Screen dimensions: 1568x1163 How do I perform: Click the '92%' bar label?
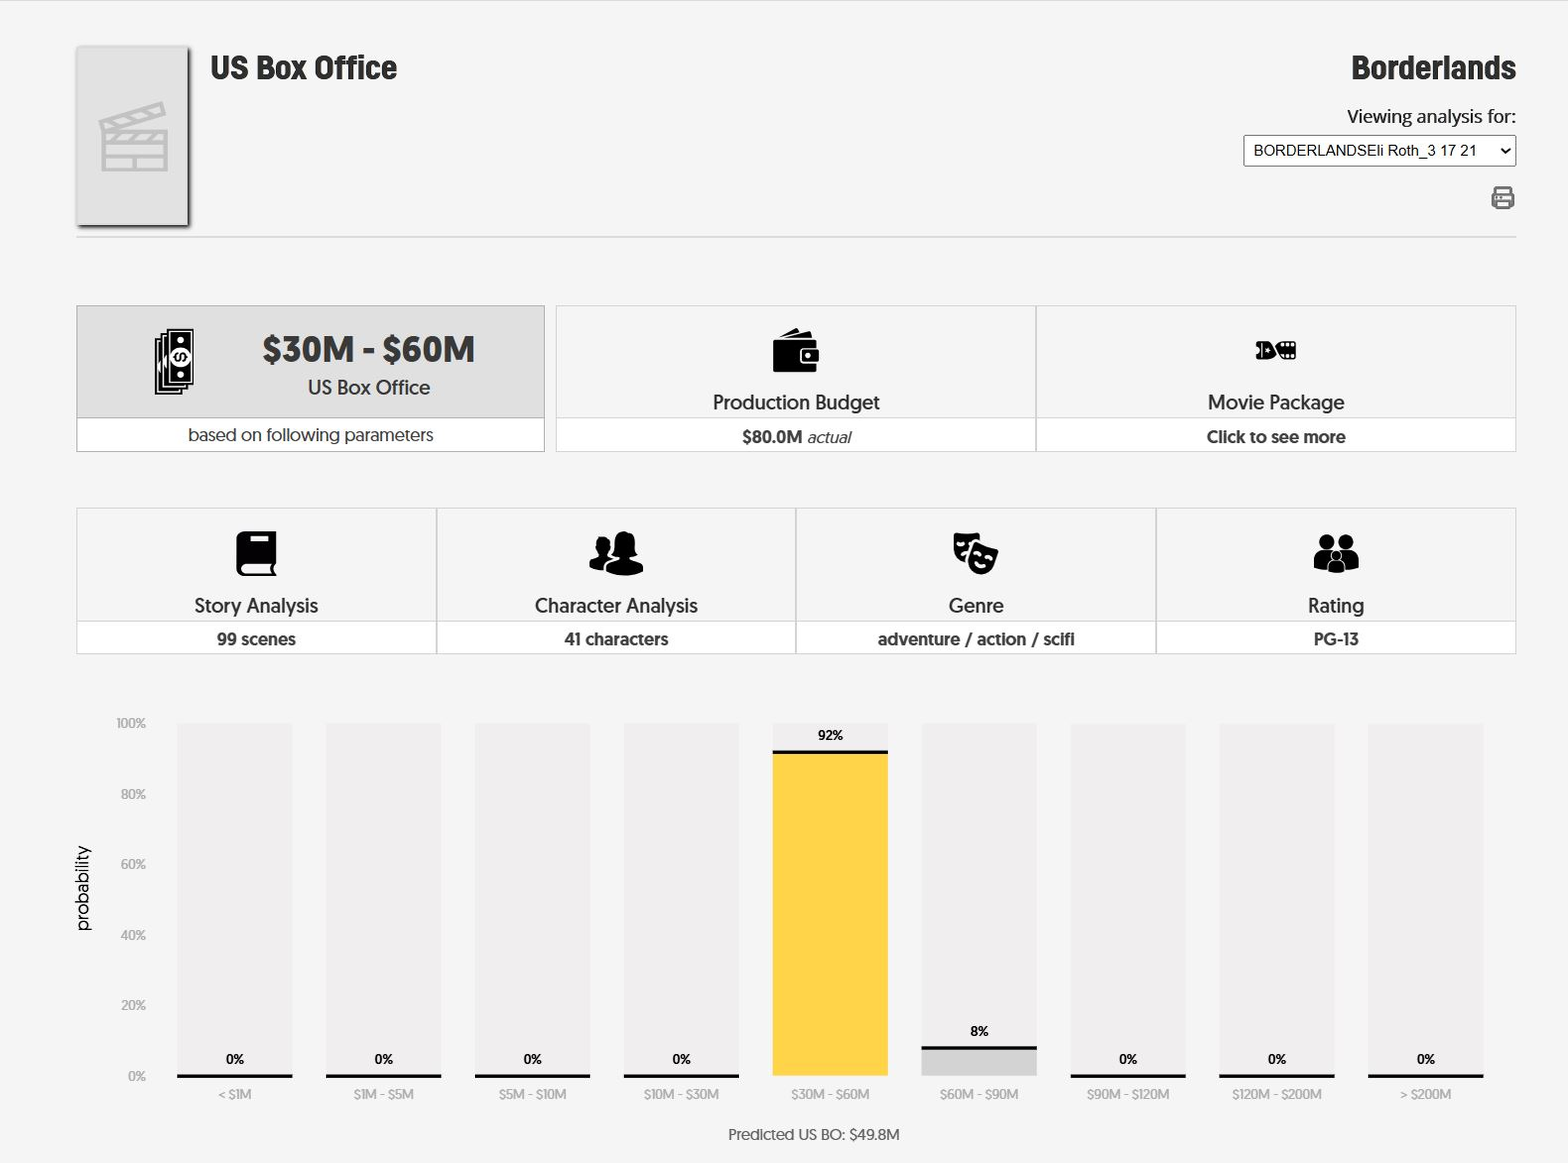(830, 735)
